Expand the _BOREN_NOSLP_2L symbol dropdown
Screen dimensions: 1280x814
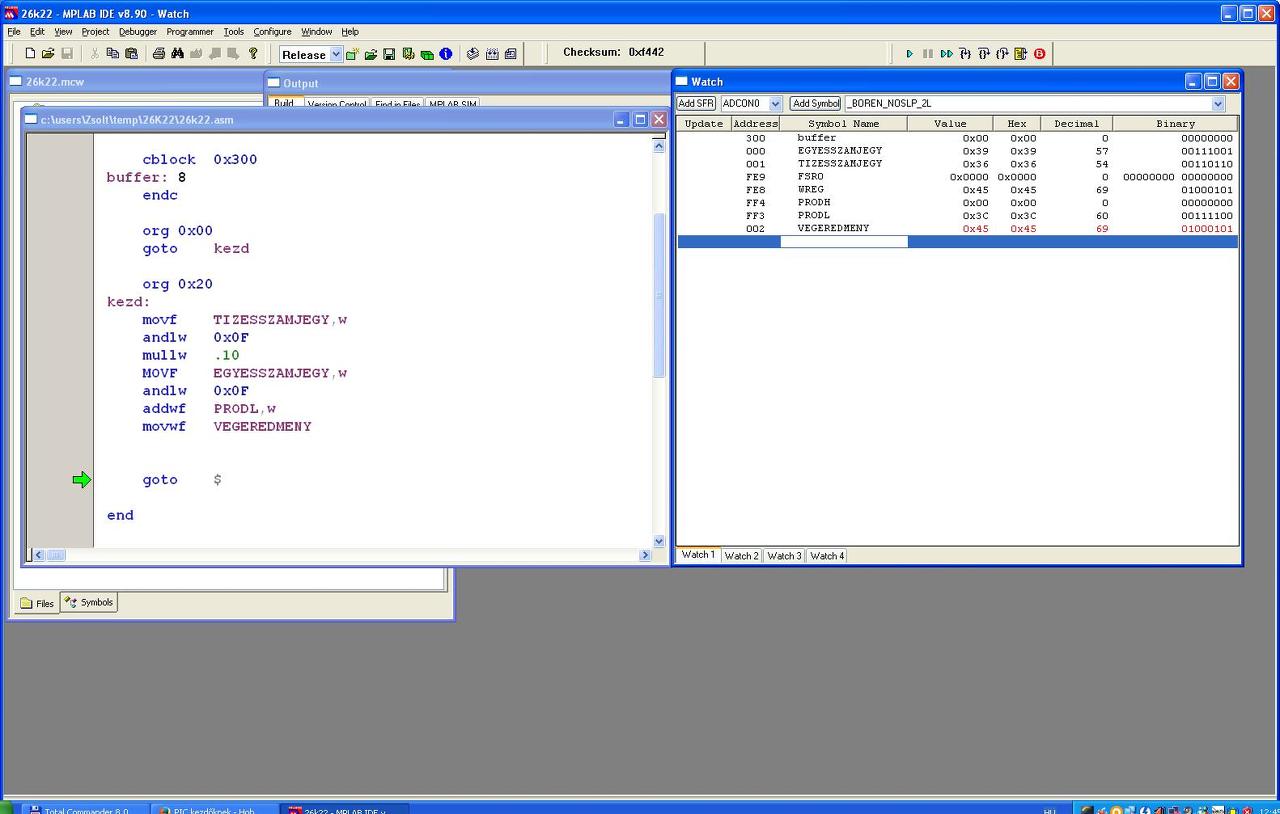(1217, 104)
